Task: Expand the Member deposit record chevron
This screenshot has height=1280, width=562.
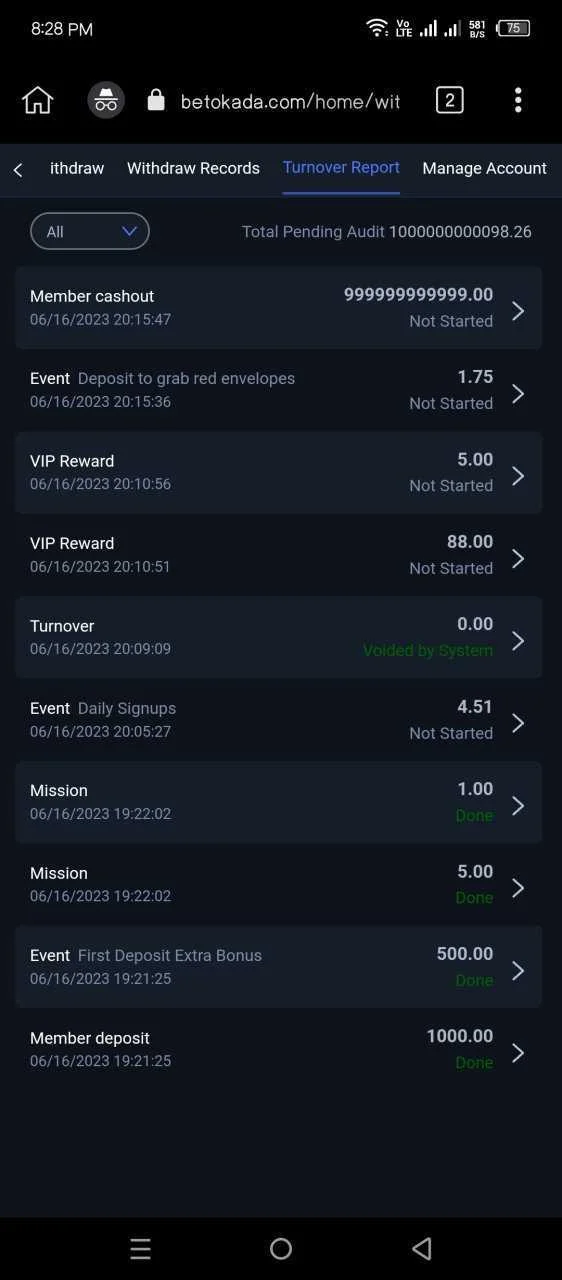Action: tap(518, 1052)
